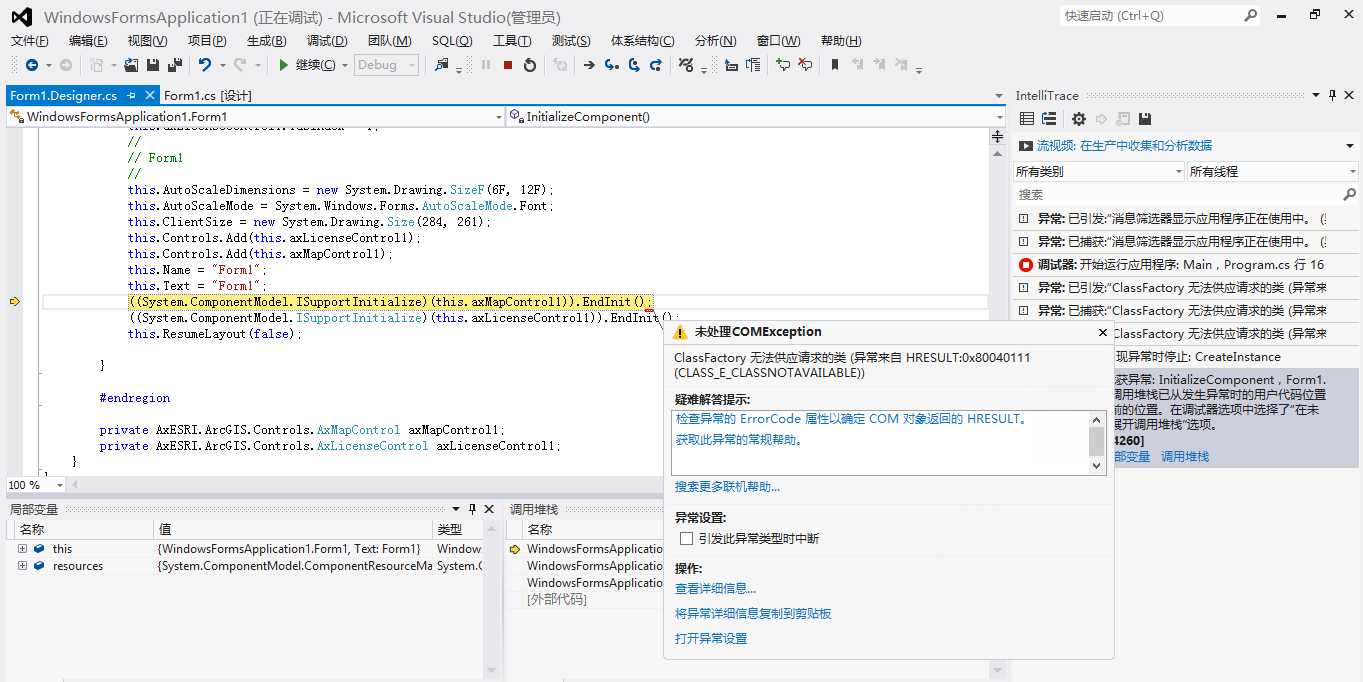Viewport: 1363px width, 682px height.
Task: Click the Step Over icon
Action: tap(634, 65)
